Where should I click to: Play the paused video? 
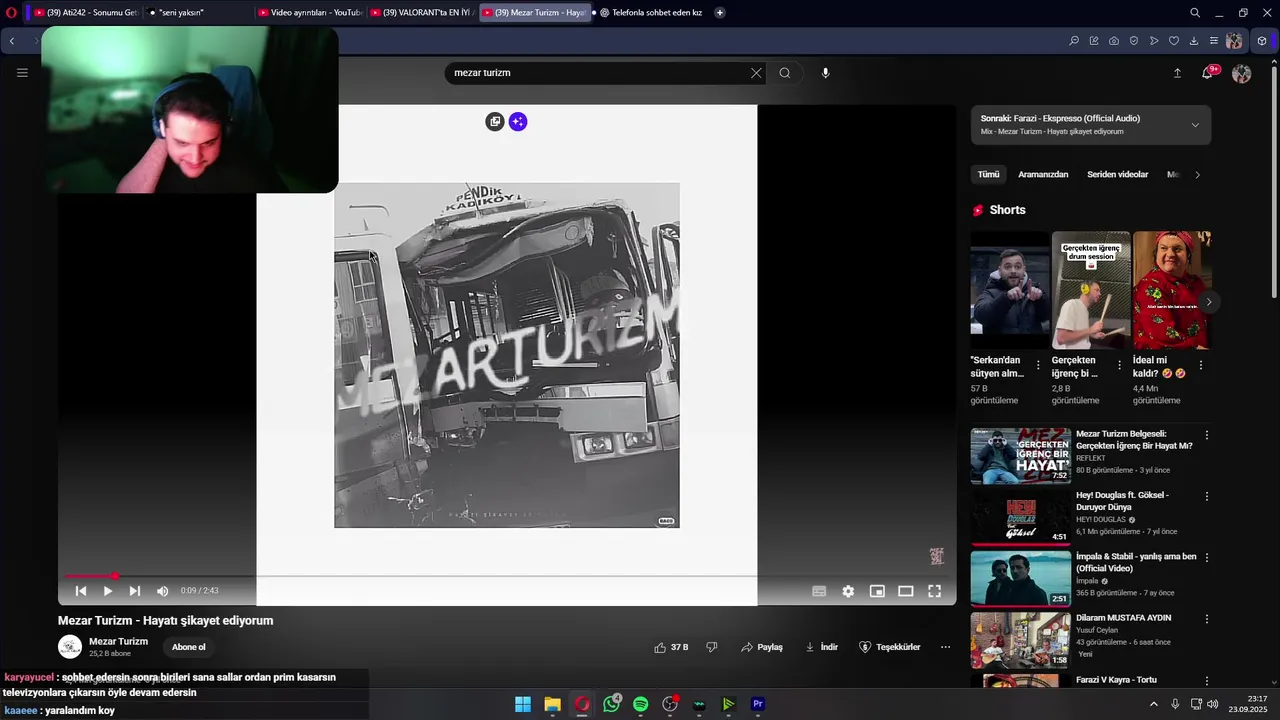[108, 591]
